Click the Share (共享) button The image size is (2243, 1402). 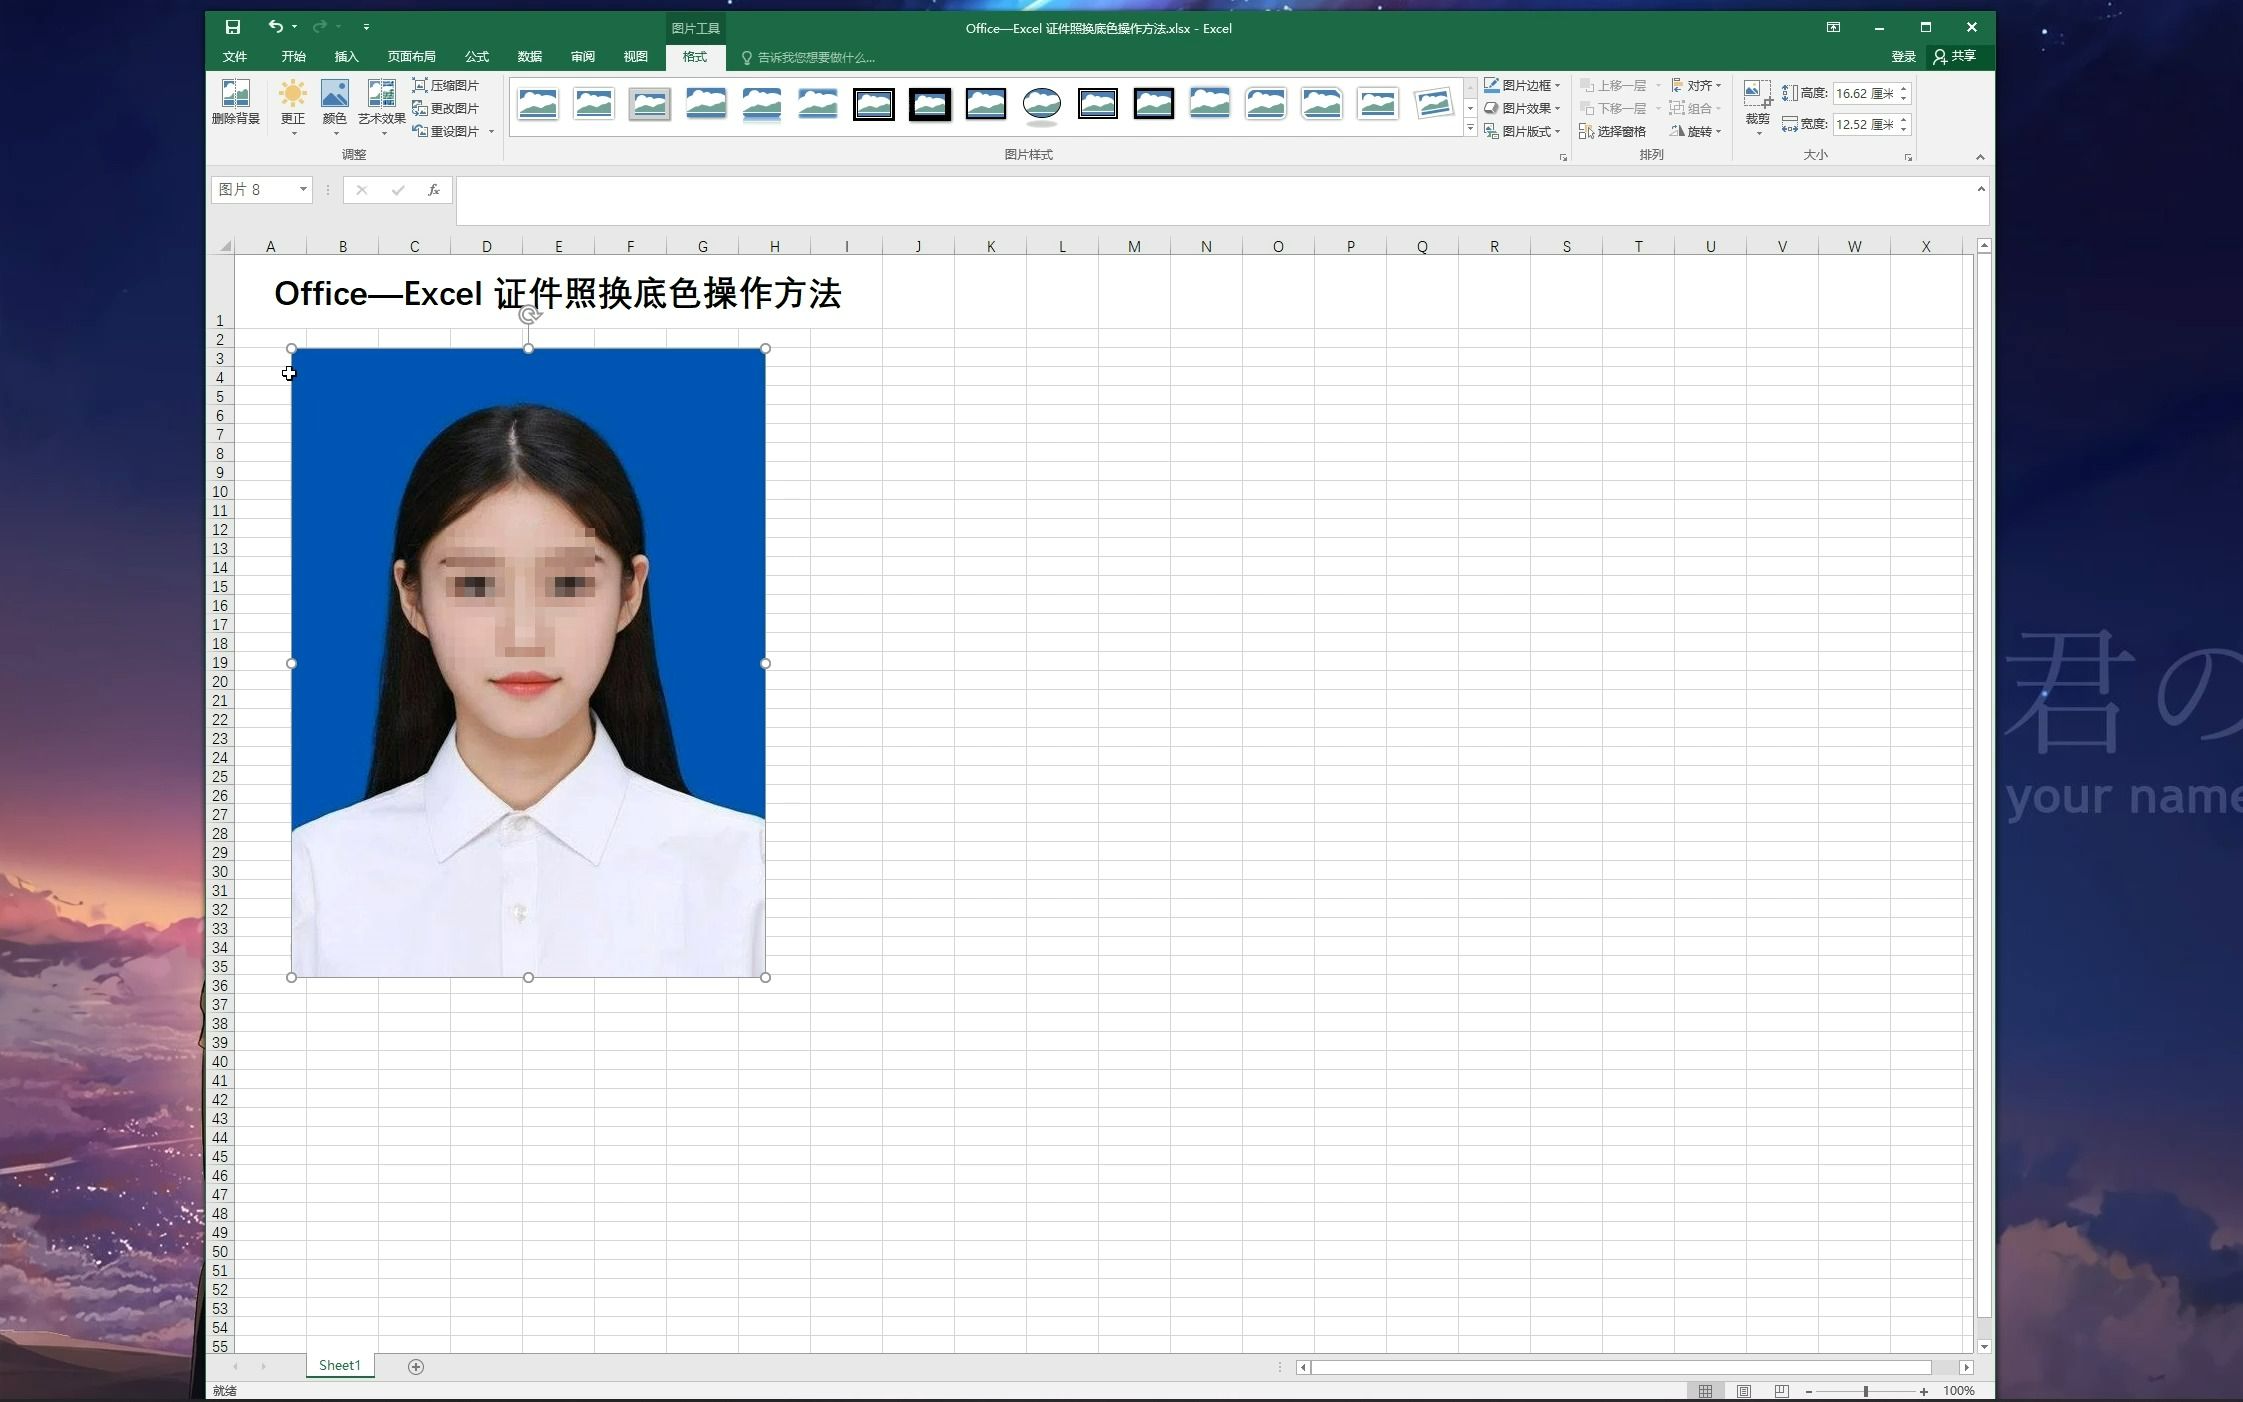[x=1955, y=57]
